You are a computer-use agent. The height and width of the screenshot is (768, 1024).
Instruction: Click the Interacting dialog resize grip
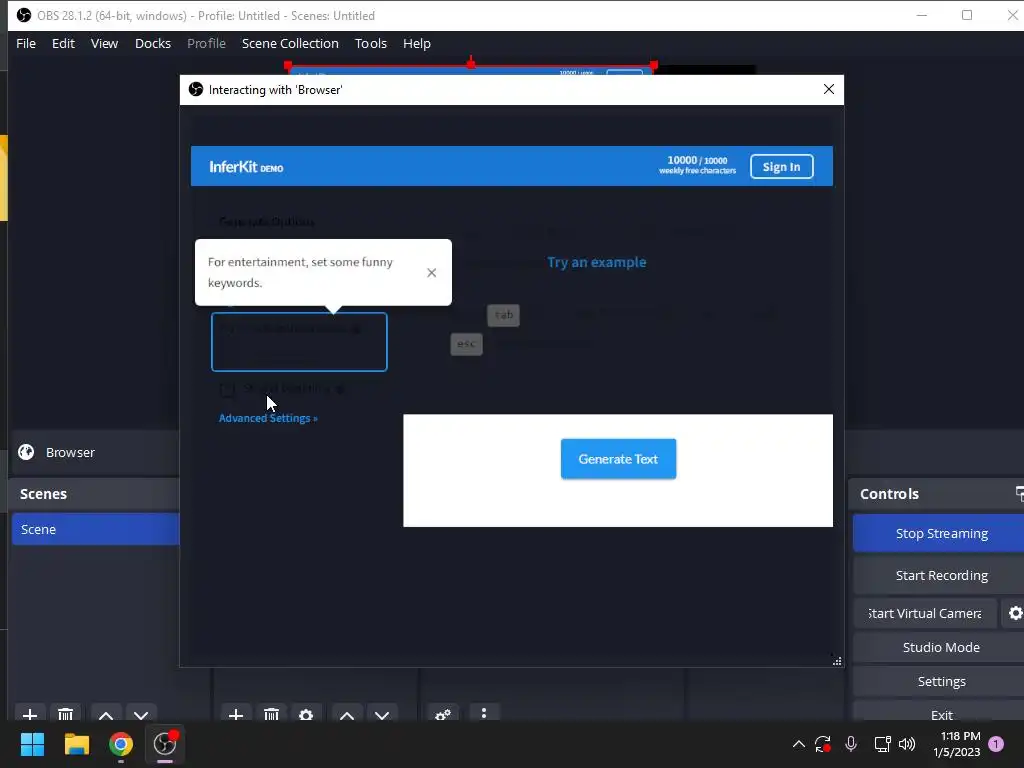point(837,660)
